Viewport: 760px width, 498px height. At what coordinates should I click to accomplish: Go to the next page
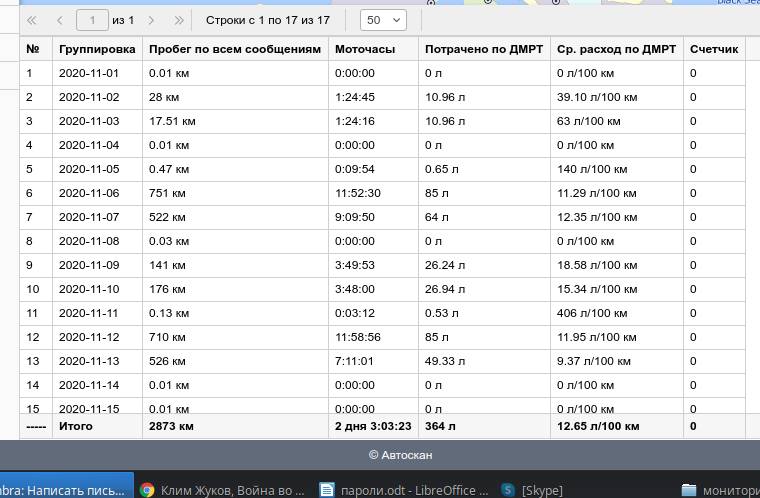pyautogui.click(x=151, y=20)
